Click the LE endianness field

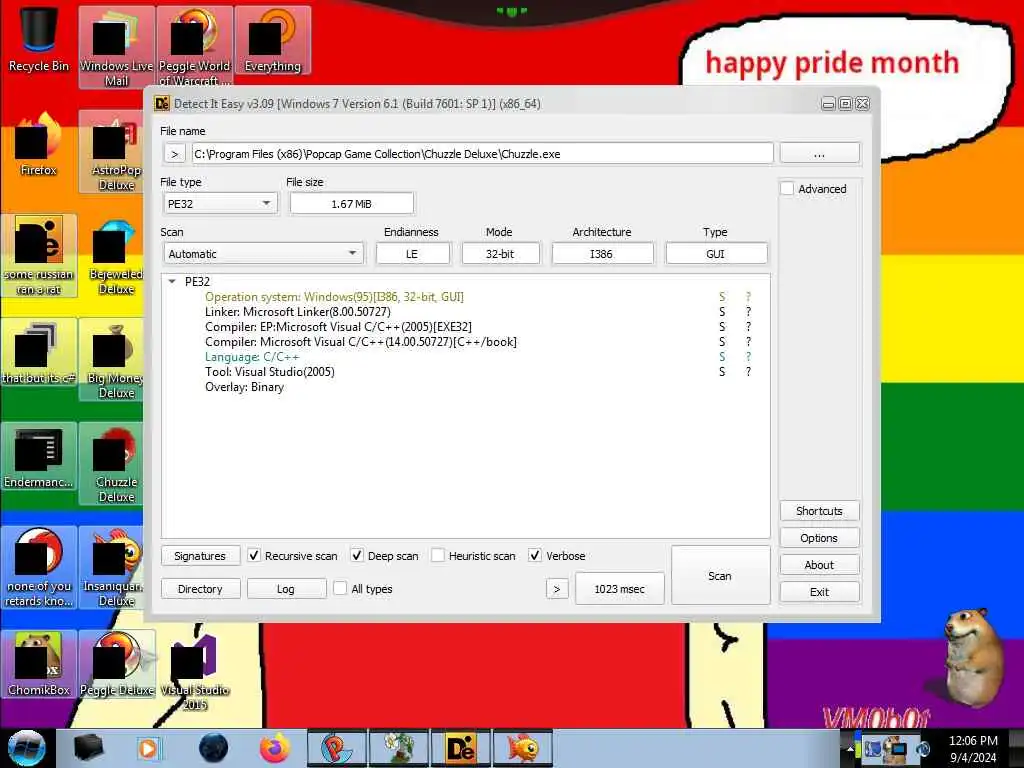(412, 253)
